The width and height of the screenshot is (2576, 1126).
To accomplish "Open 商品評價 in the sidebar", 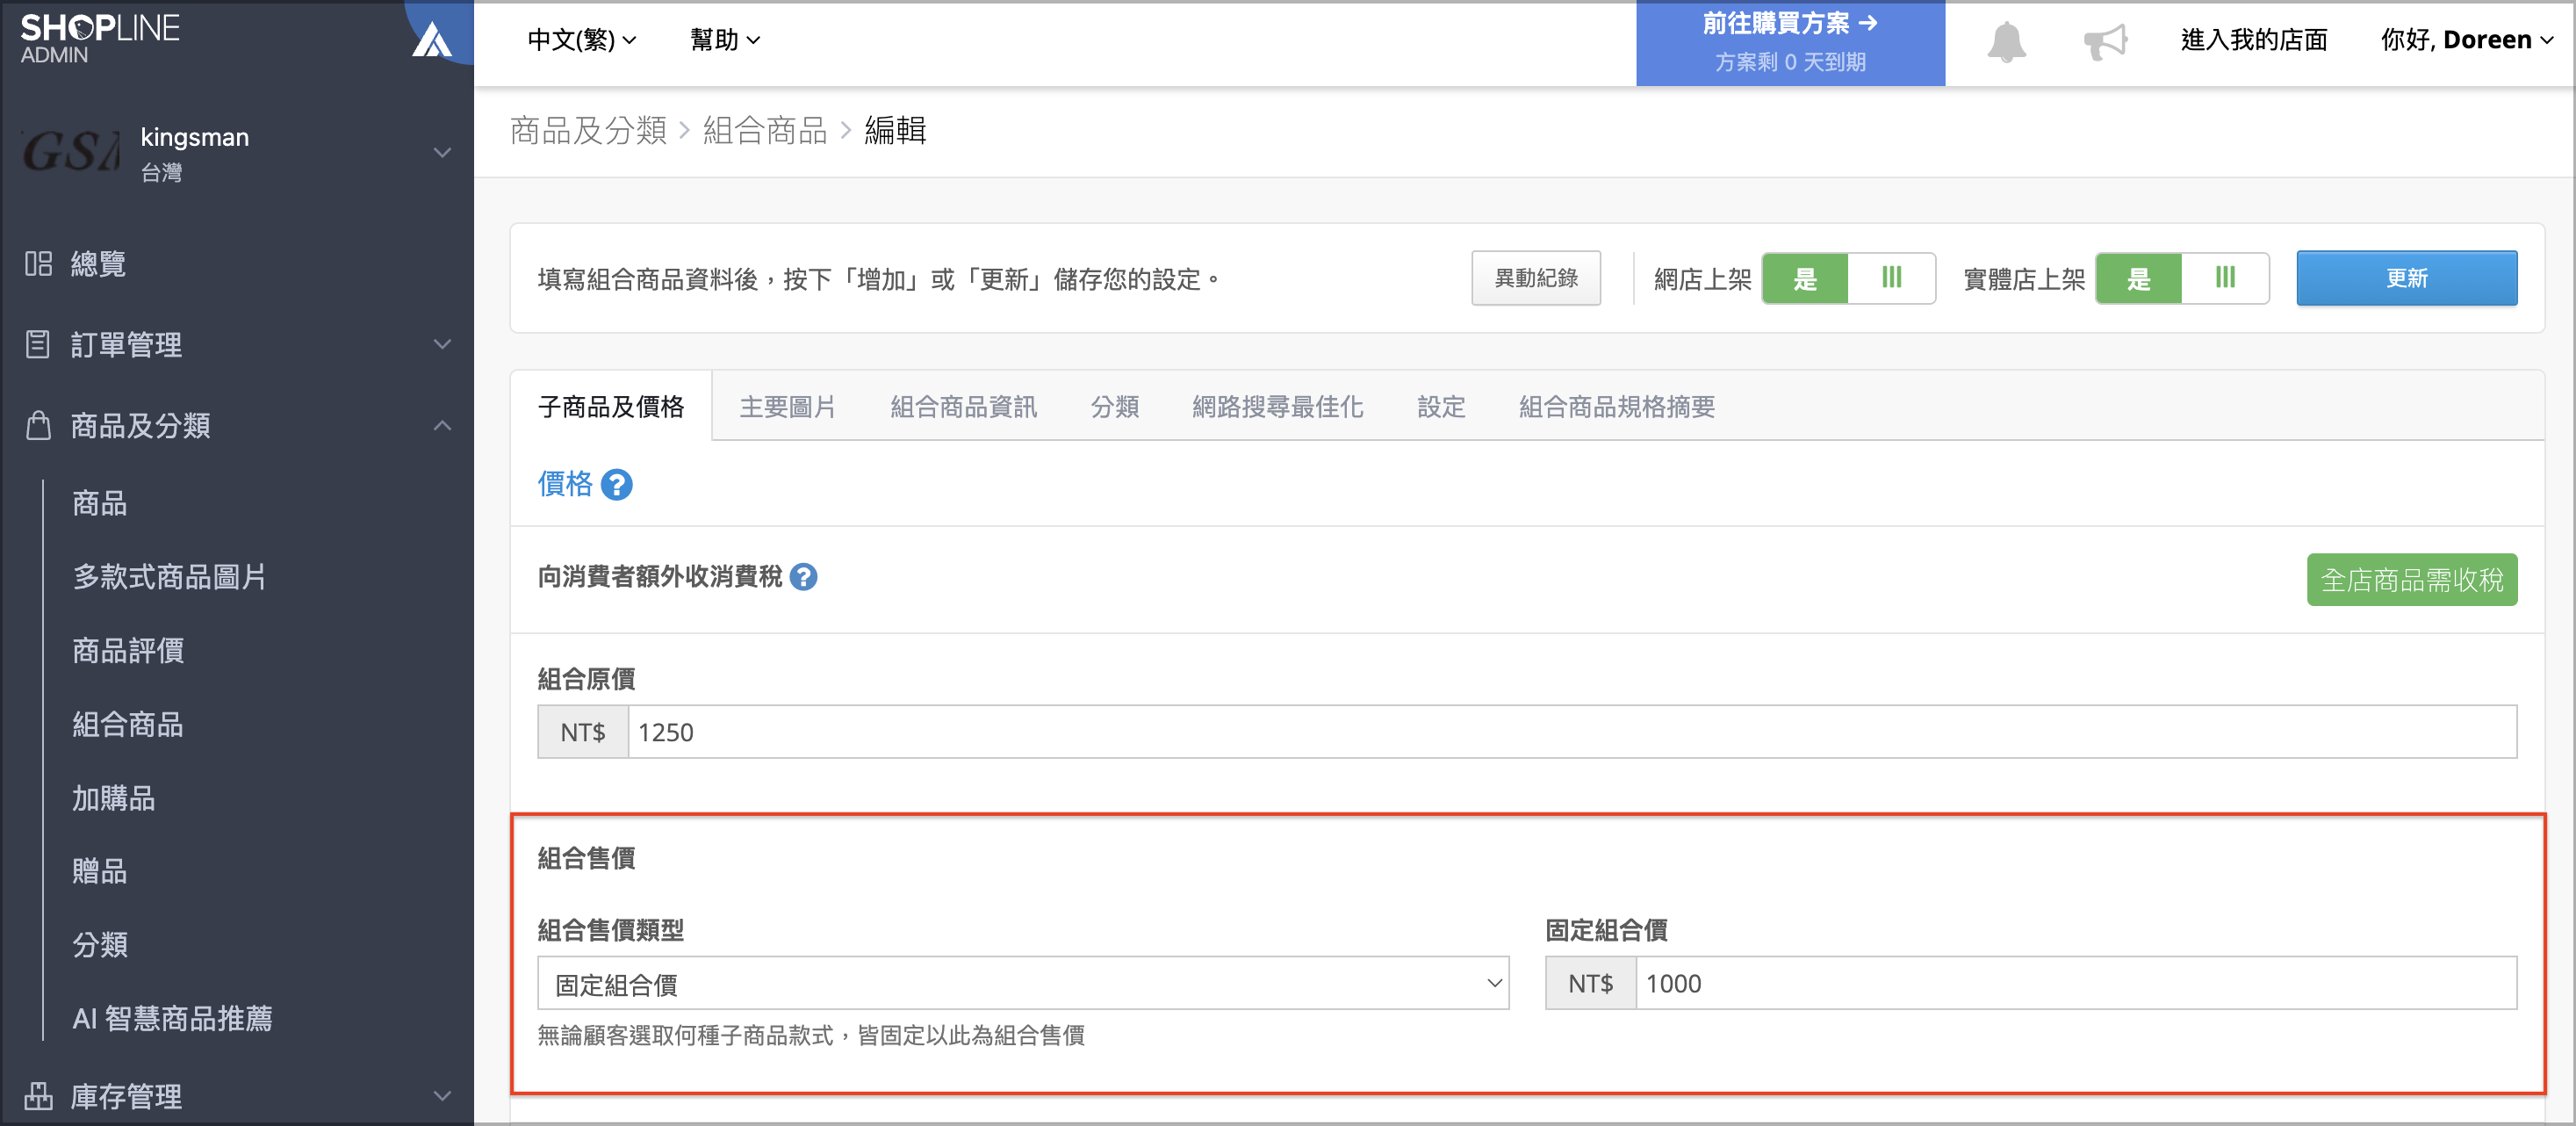I will point(128,651).
